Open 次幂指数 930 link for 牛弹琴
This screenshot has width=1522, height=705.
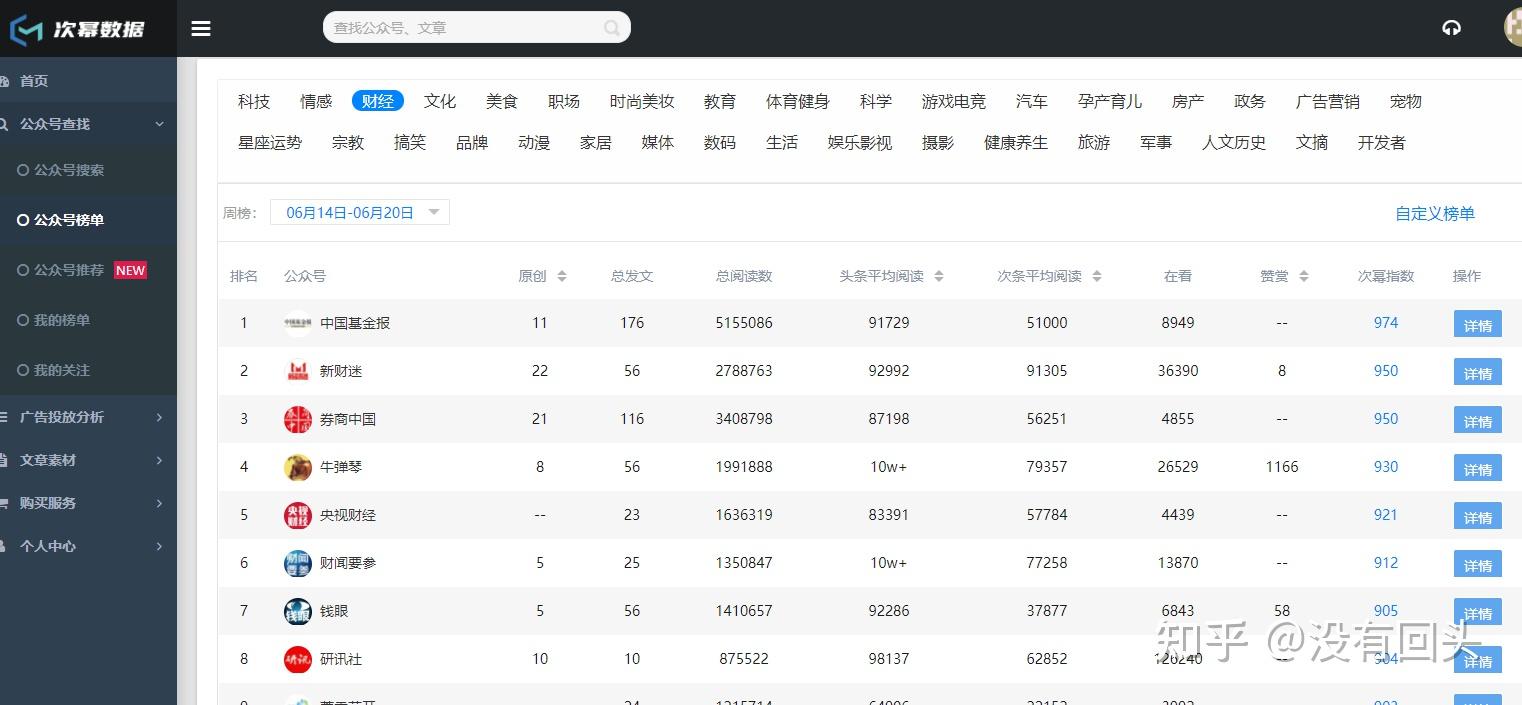[x=1386, y=467]
